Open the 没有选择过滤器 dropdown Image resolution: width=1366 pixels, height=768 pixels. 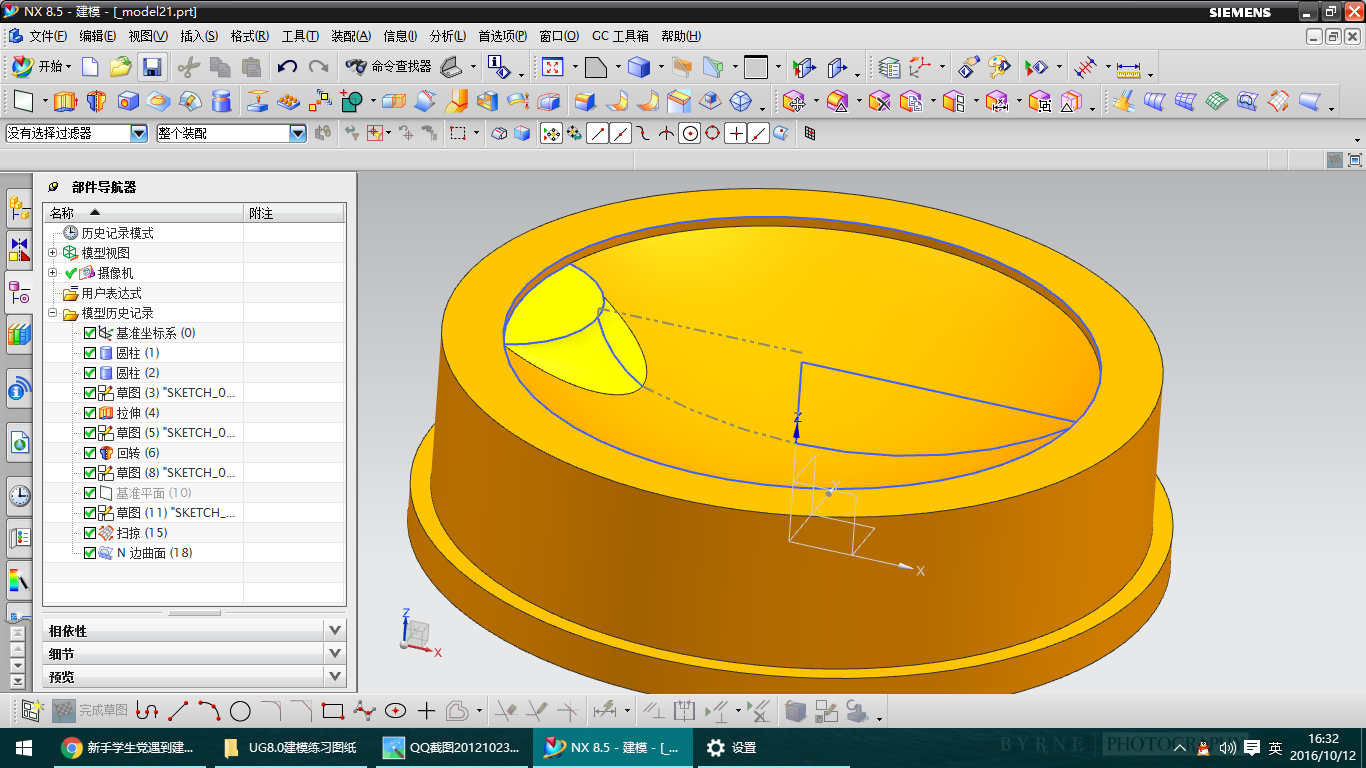pyautogui.click(x=138, y=133)
